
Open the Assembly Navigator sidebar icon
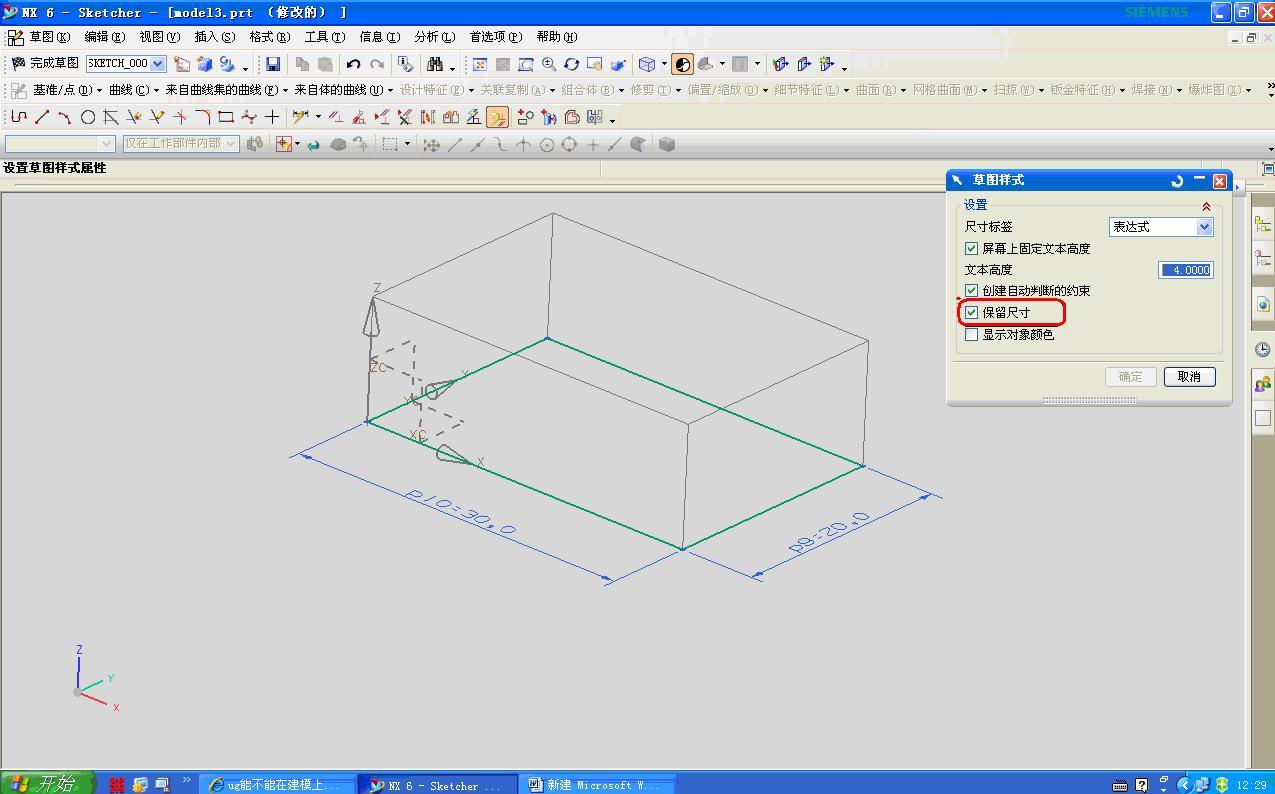tap(1263, 225)
